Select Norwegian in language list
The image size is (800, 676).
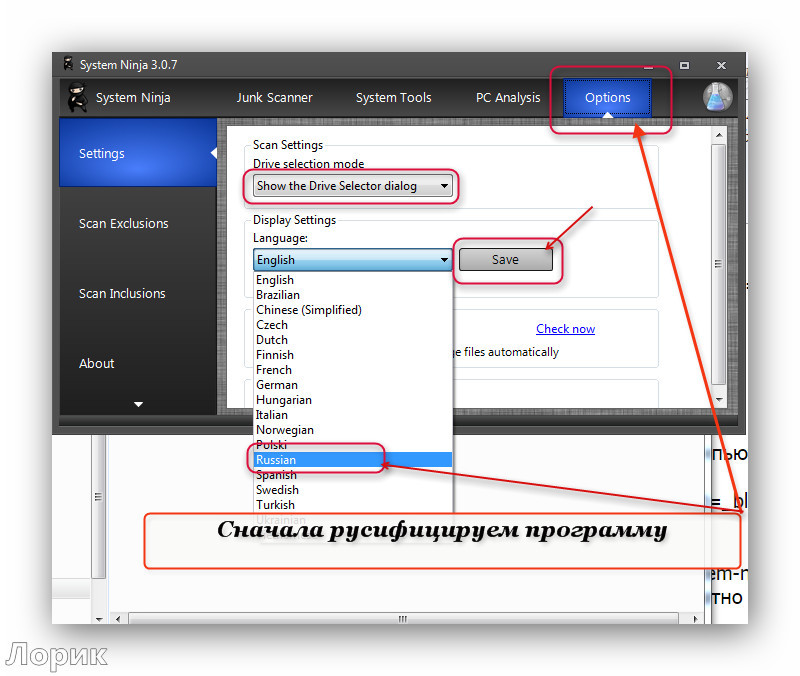click(x=353, y=430)
